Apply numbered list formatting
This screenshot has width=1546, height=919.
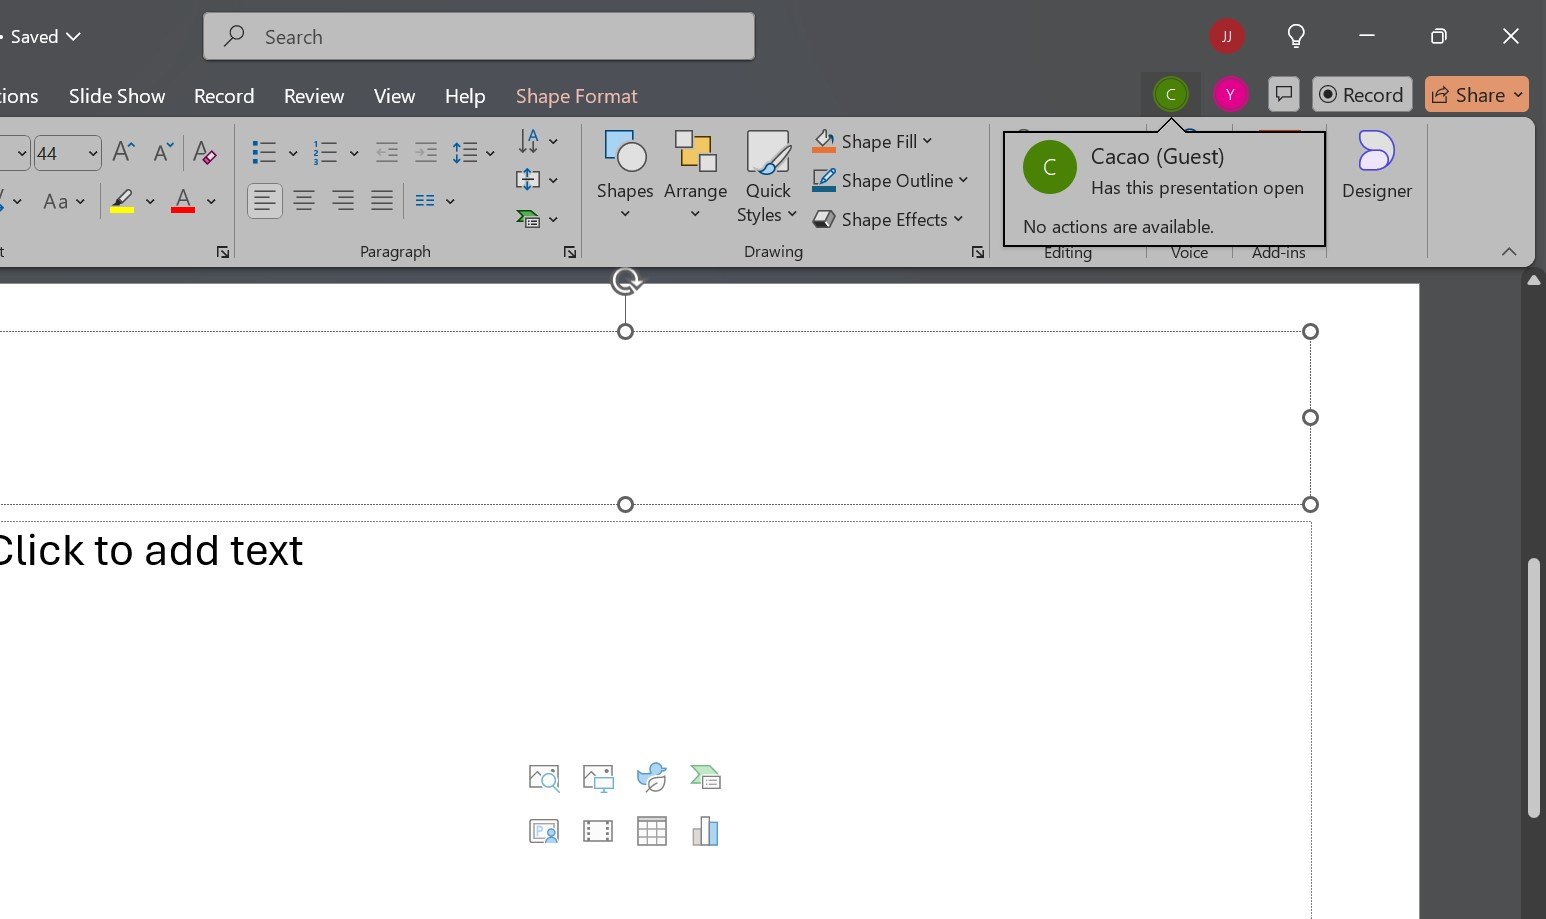(325, 152)
